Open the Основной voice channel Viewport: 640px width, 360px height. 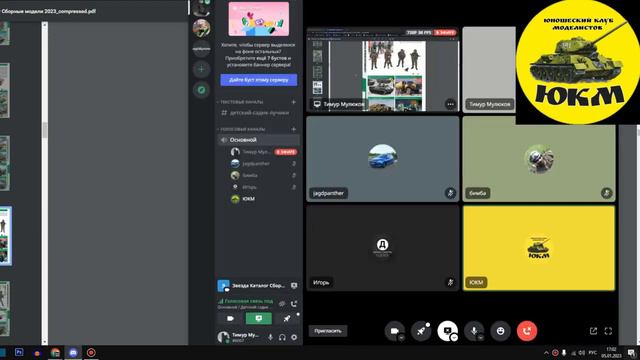coord(258,140)
